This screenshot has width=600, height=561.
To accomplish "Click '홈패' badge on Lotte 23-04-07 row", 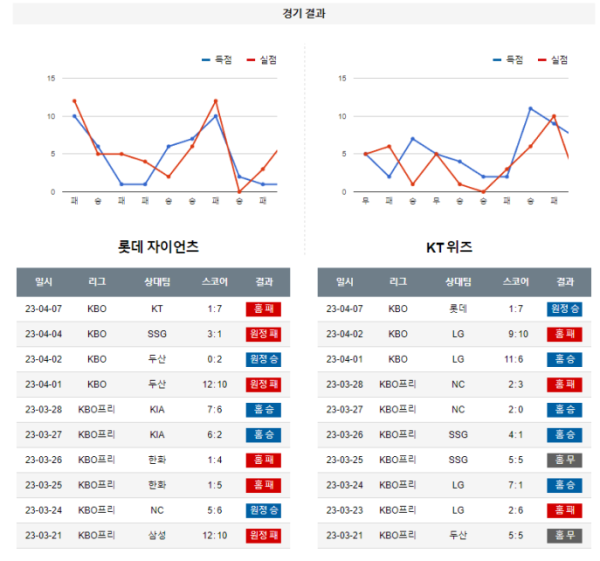I will 263,309.
